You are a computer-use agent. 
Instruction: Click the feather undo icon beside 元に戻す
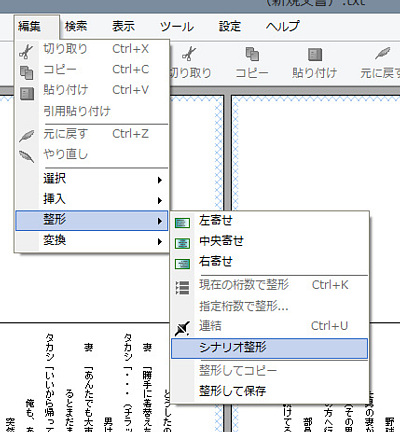[27, 136]
